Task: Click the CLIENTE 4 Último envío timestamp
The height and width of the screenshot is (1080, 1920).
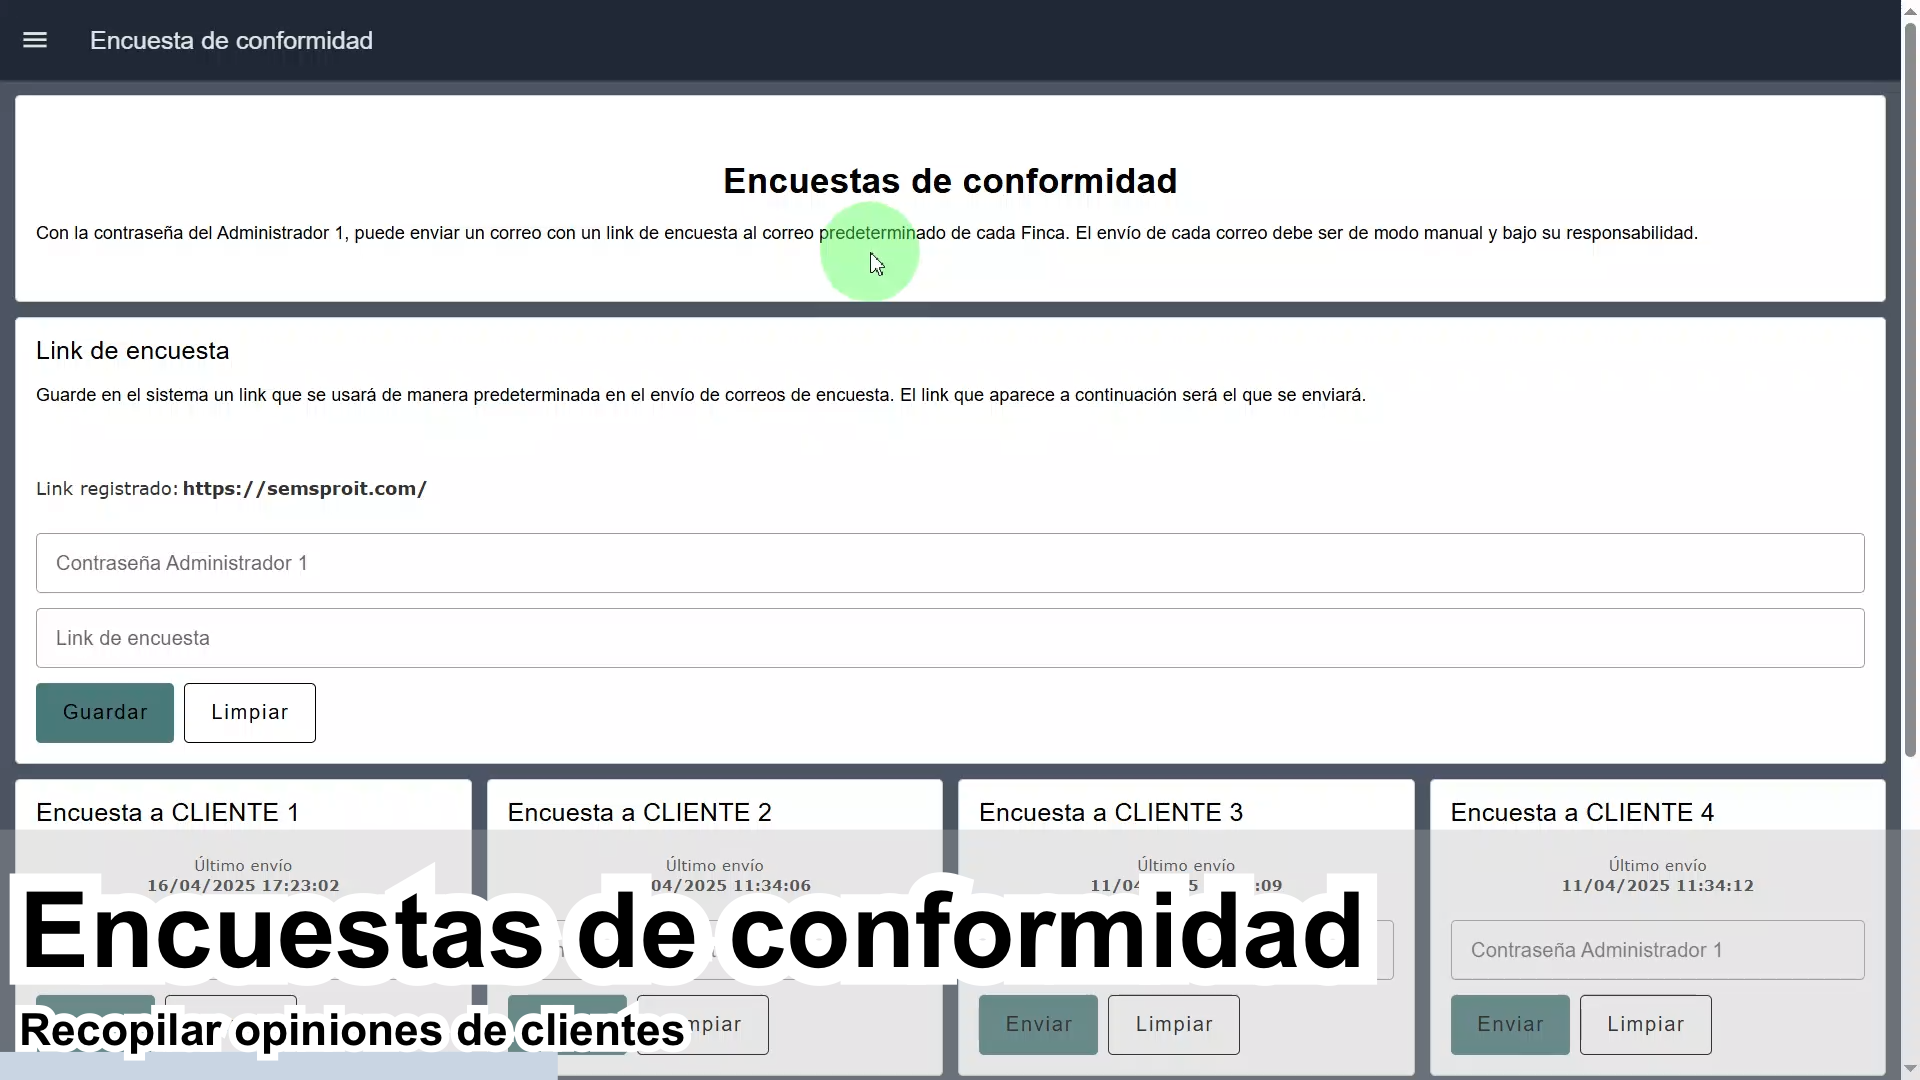Action: tap(1657, 886)
